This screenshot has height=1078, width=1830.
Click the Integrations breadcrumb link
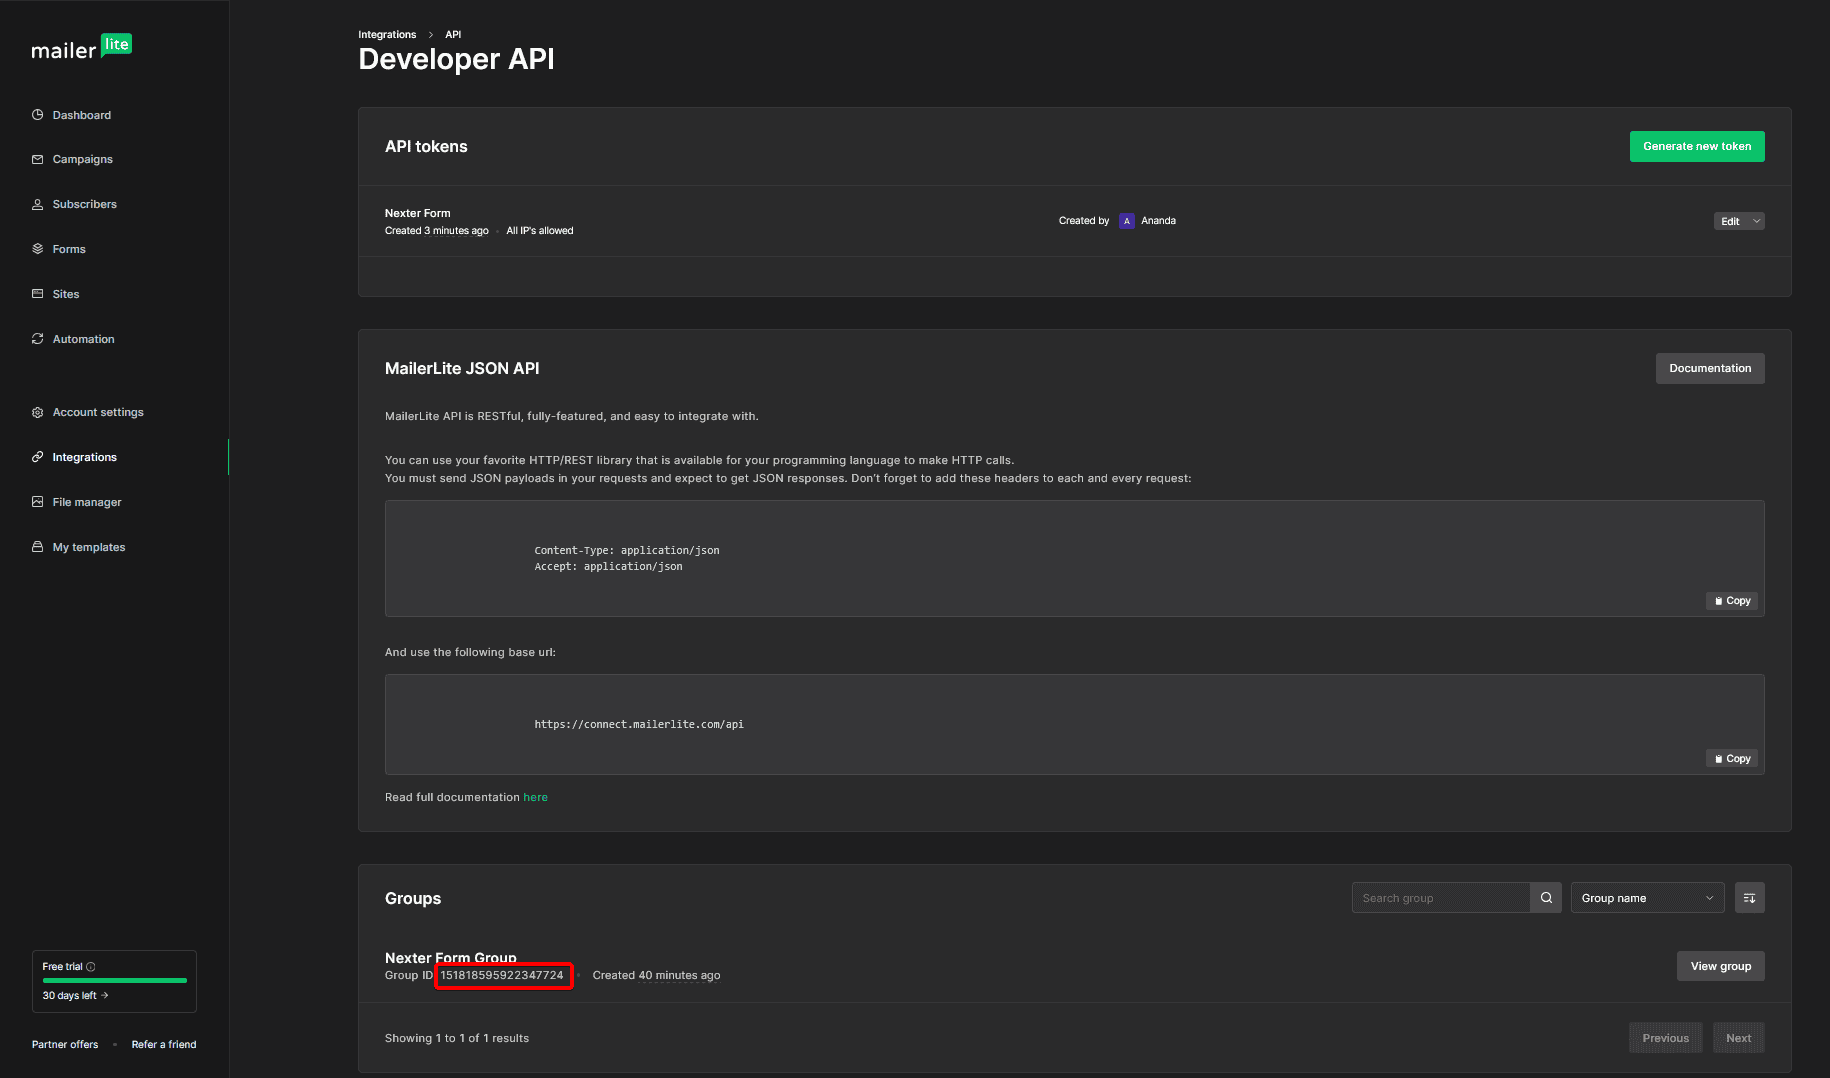pos(387,35)
